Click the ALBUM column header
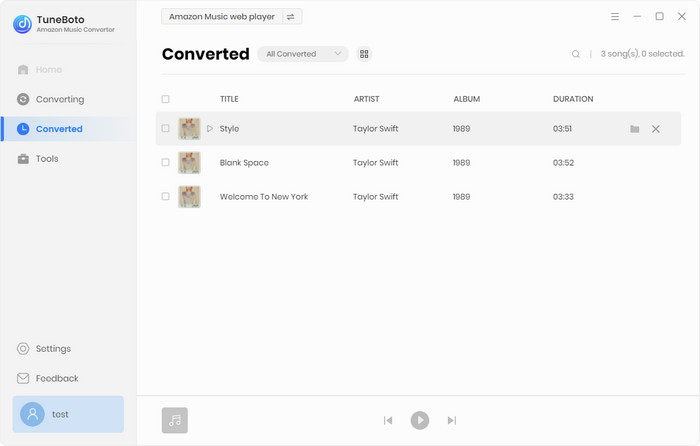Screen dimensions: 700x446 [467, 99]
